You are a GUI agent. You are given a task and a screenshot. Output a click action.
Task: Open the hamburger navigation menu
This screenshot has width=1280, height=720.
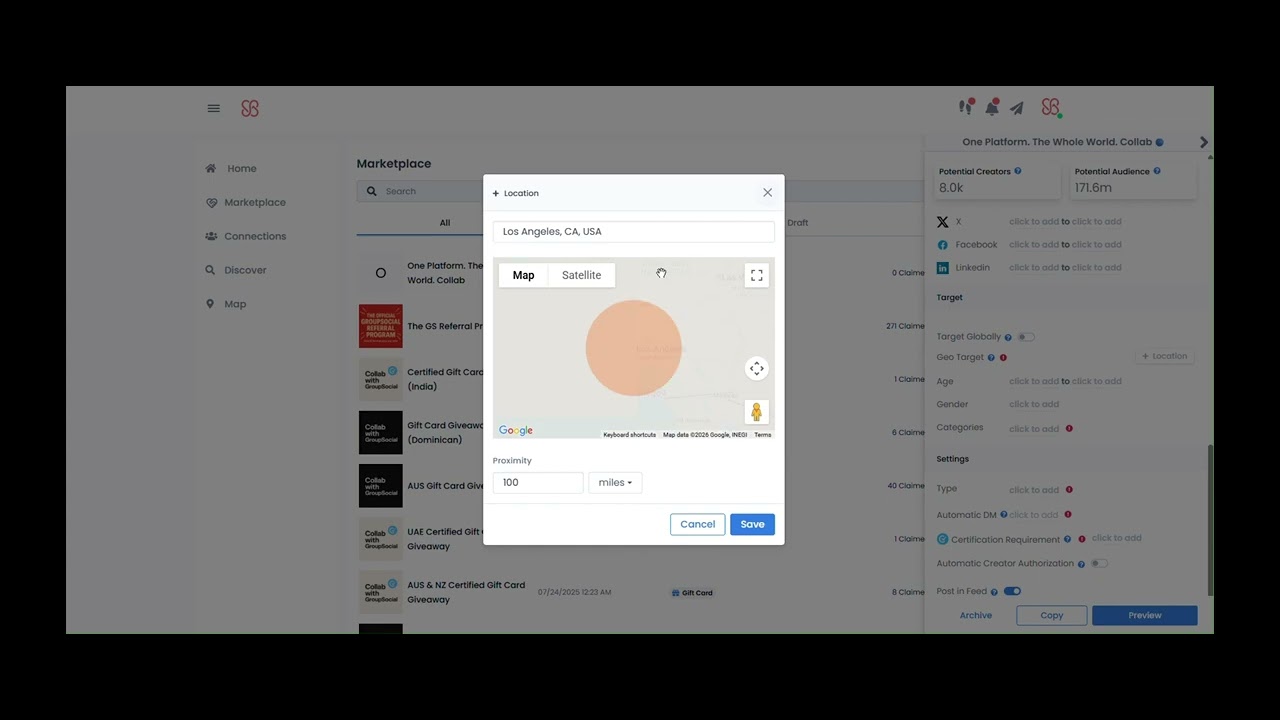coord(213,108)
